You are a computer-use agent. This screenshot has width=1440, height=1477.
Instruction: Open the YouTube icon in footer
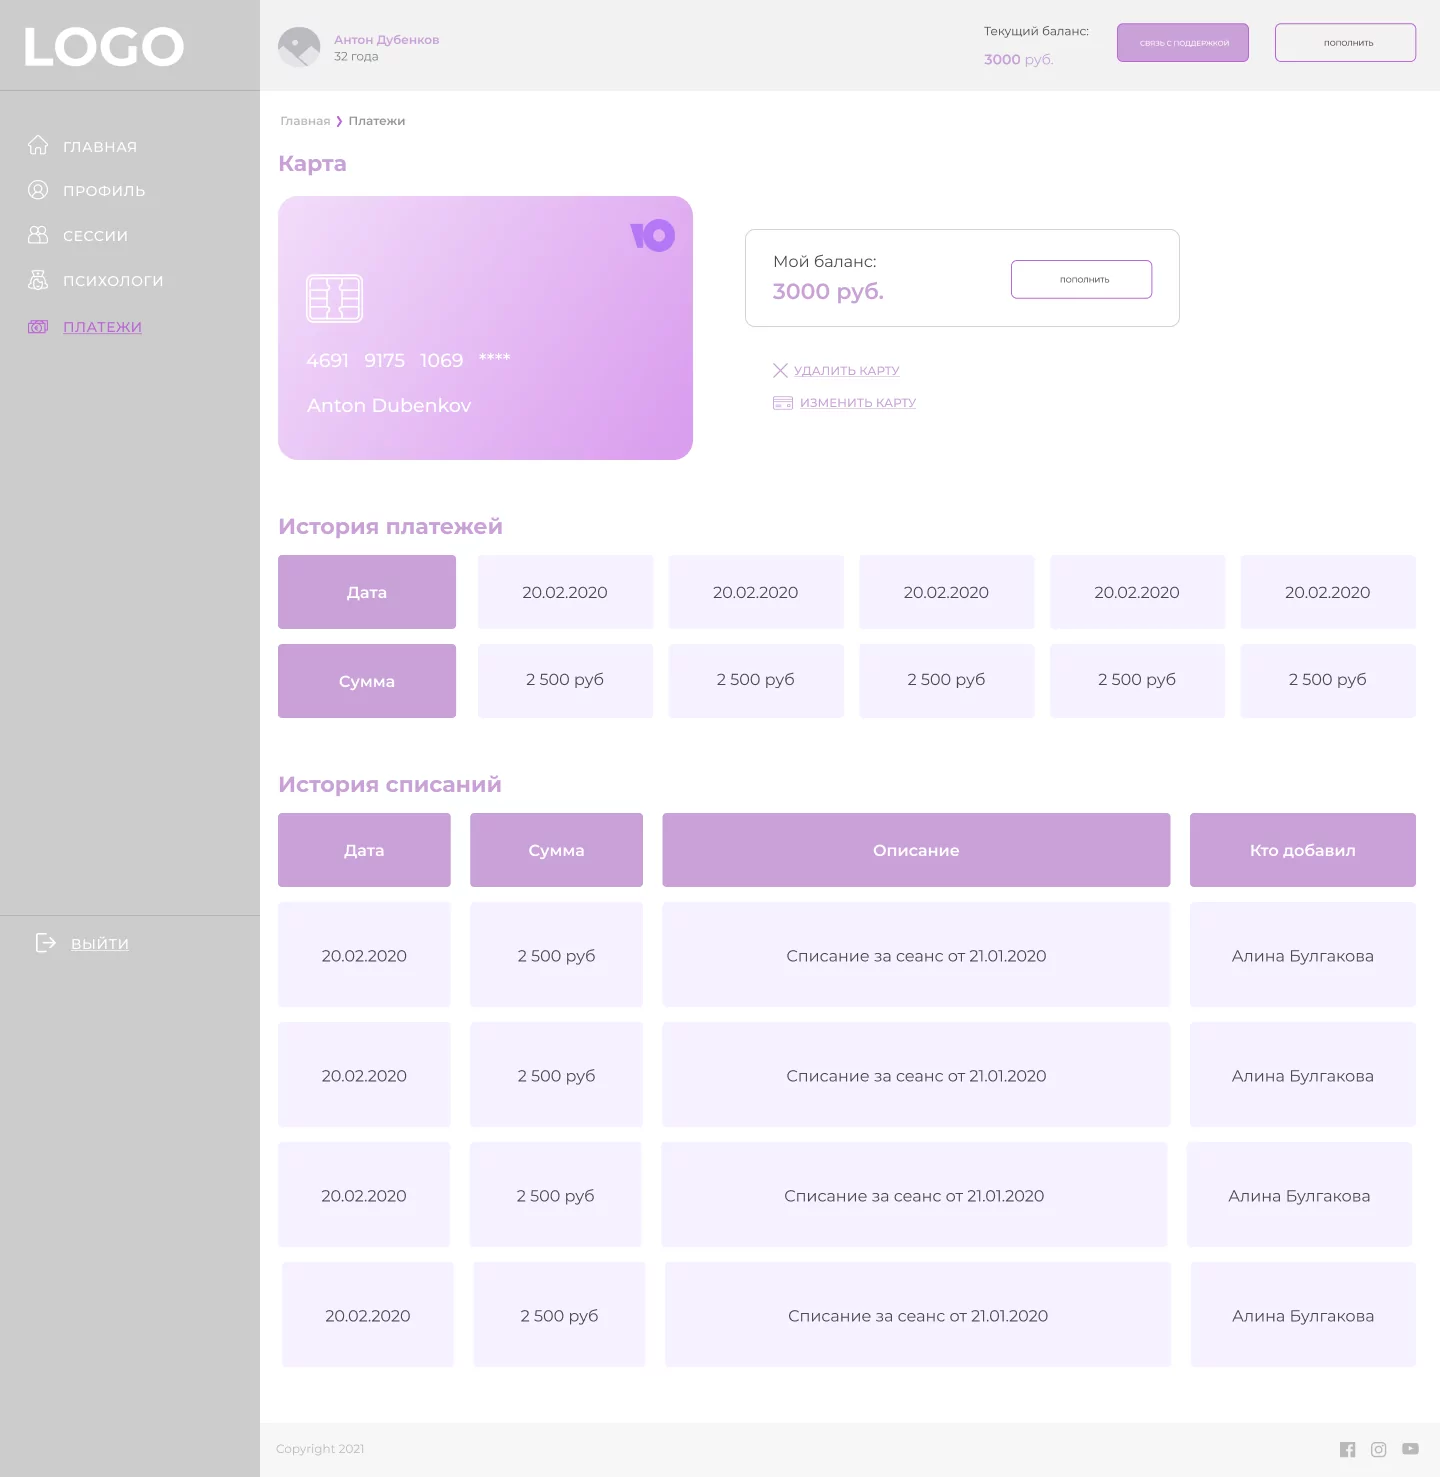[1410, 1449]
